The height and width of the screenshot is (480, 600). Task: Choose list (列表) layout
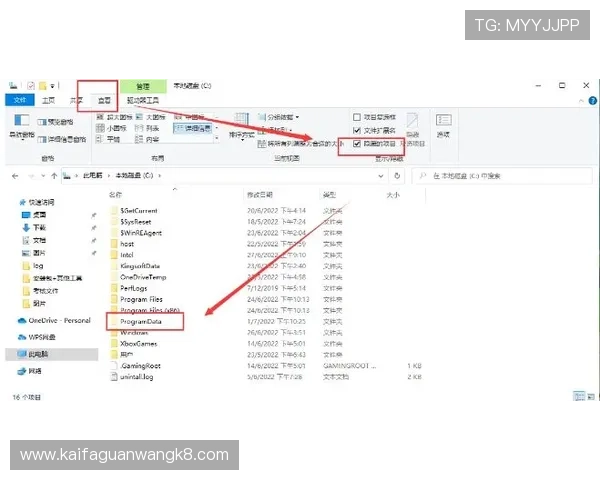point(147,128)
